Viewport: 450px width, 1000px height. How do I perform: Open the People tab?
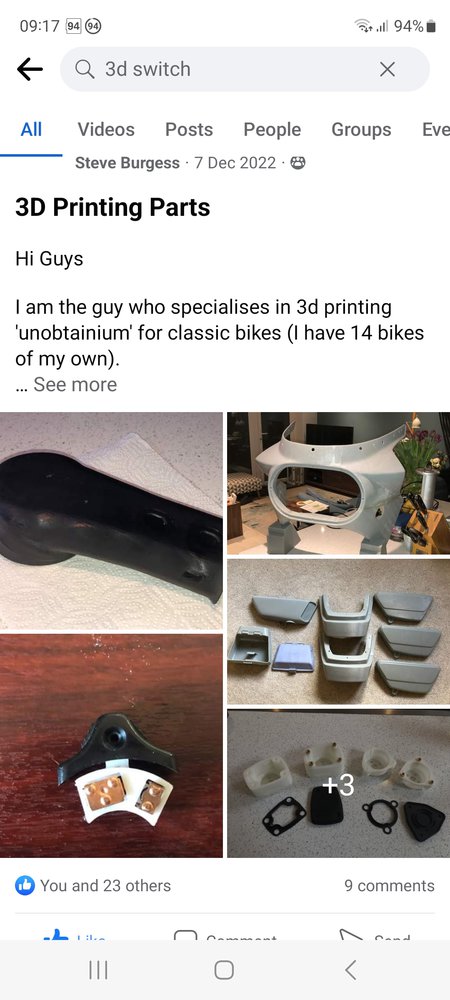272,129
